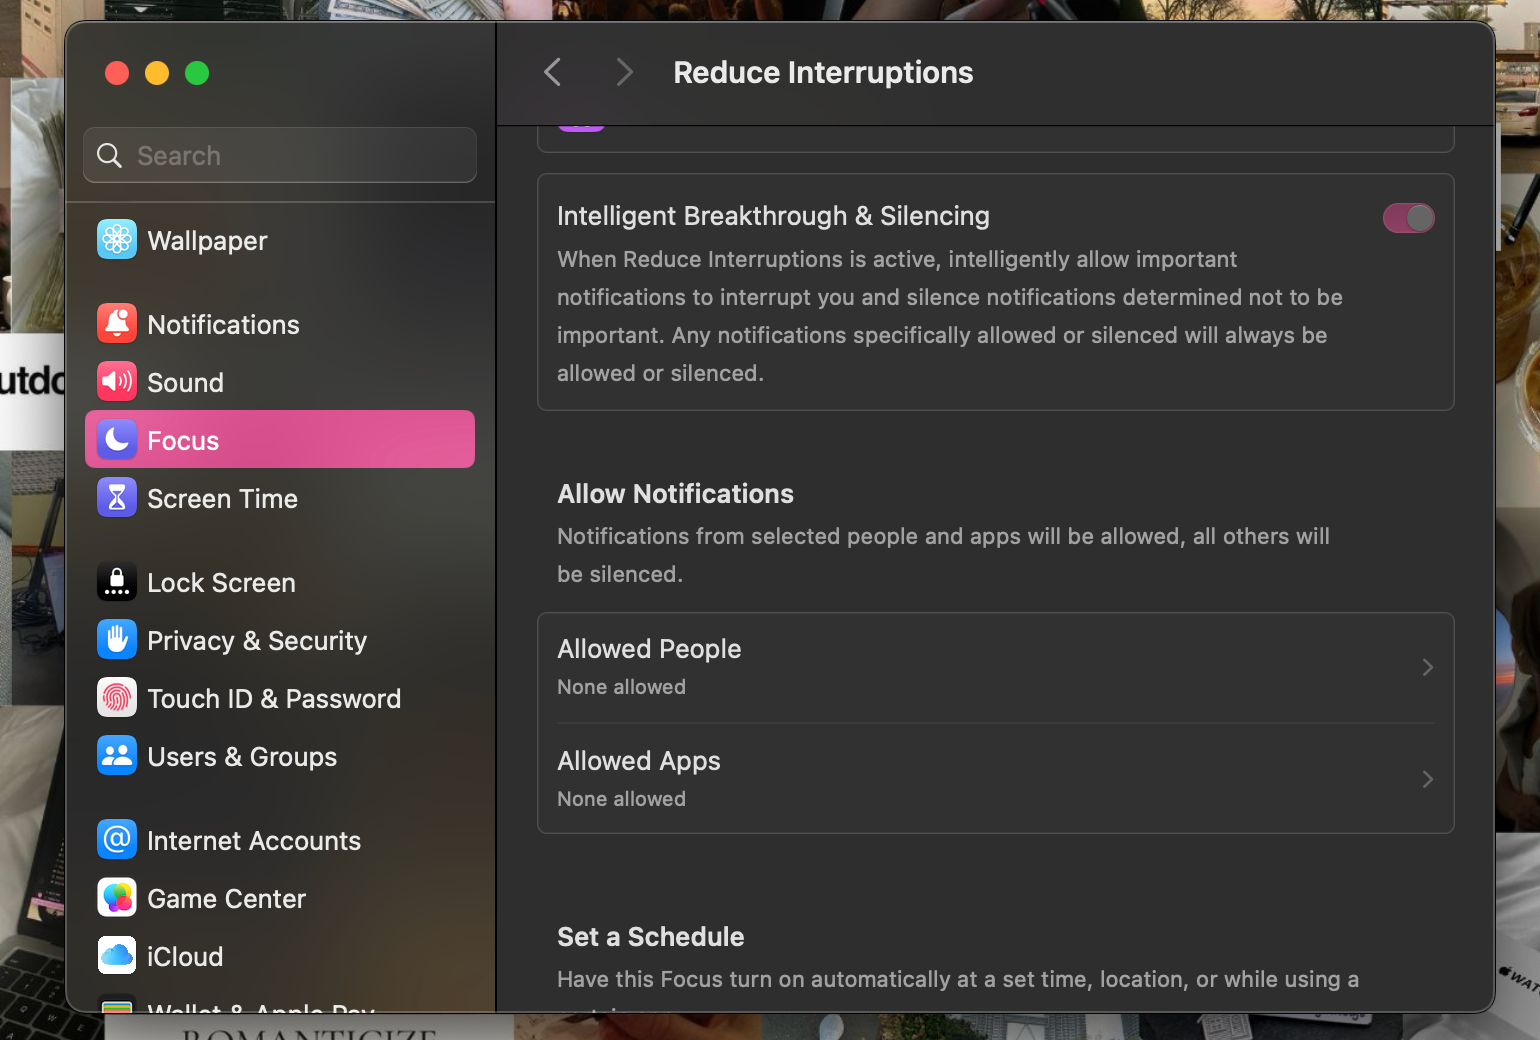Click the Set a Schedule heading
1540x1040 pixels.
[650, 937]
